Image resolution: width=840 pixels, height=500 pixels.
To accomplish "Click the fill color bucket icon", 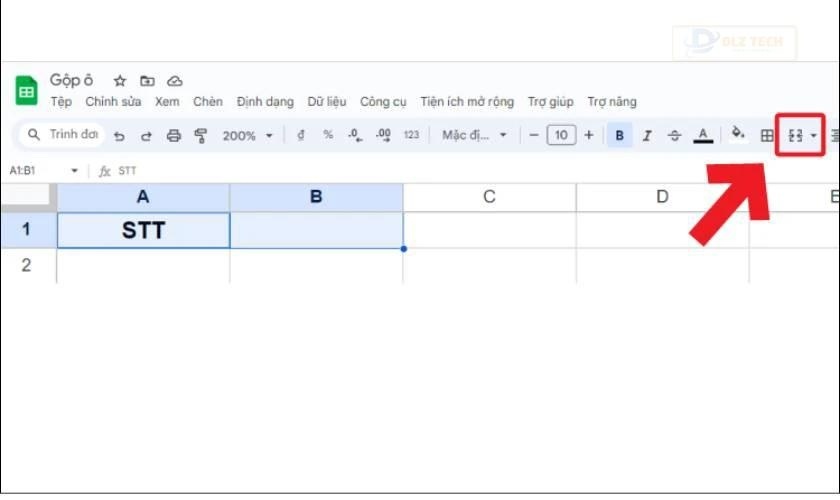I will click(x=738, y=134).
